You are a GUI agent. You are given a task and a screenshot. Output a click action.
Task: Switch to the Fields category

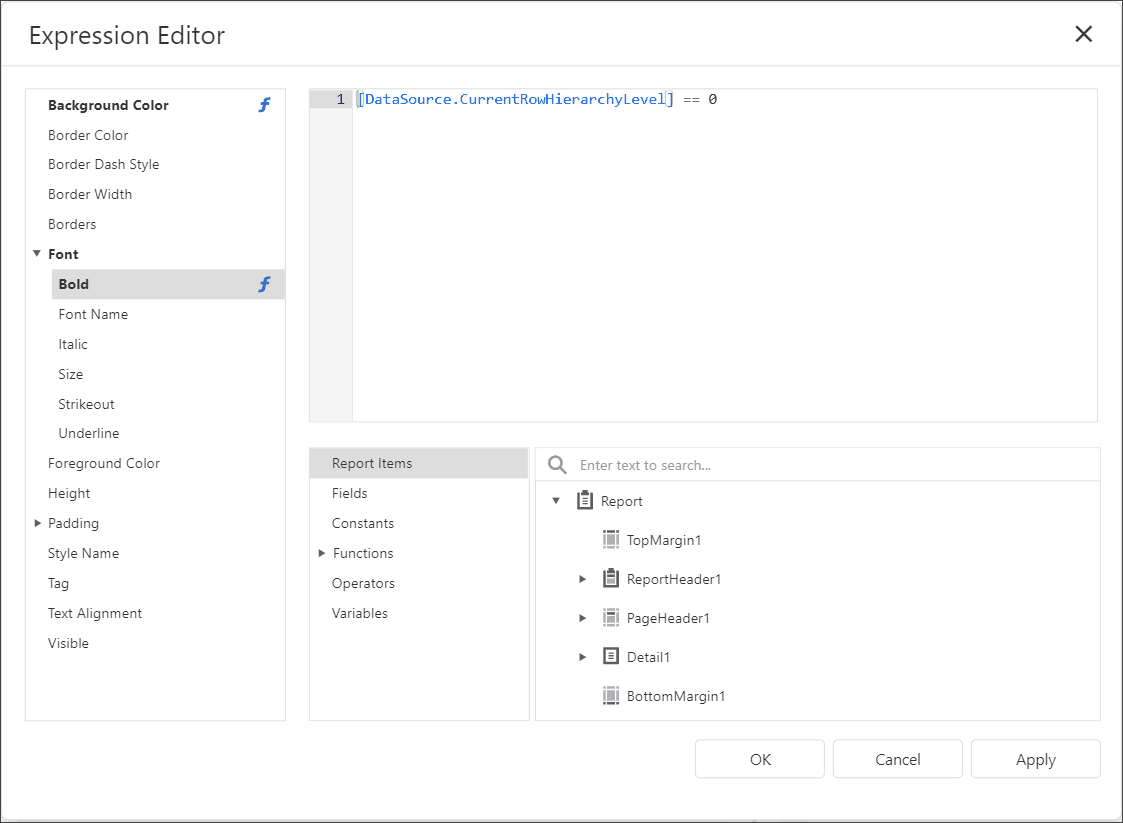350,493
